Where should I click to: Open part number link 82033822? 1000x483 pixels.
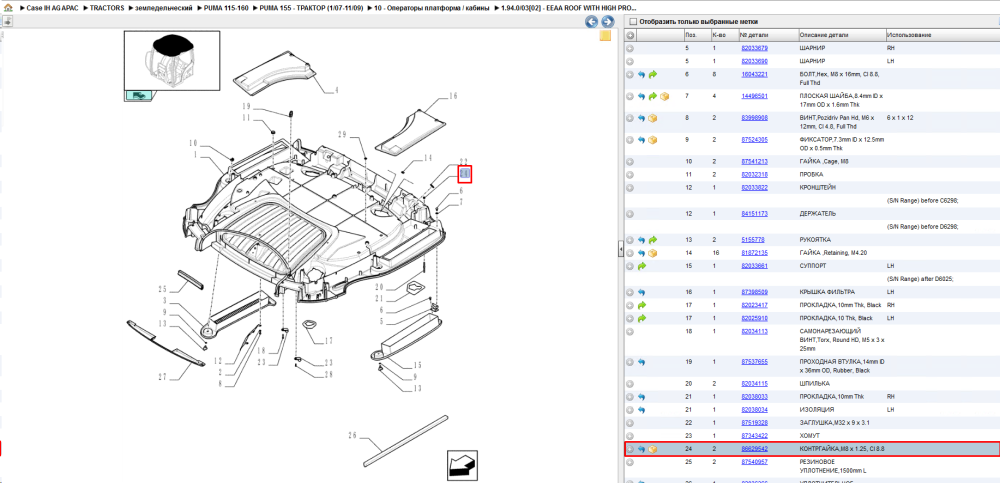coord(754,188)
